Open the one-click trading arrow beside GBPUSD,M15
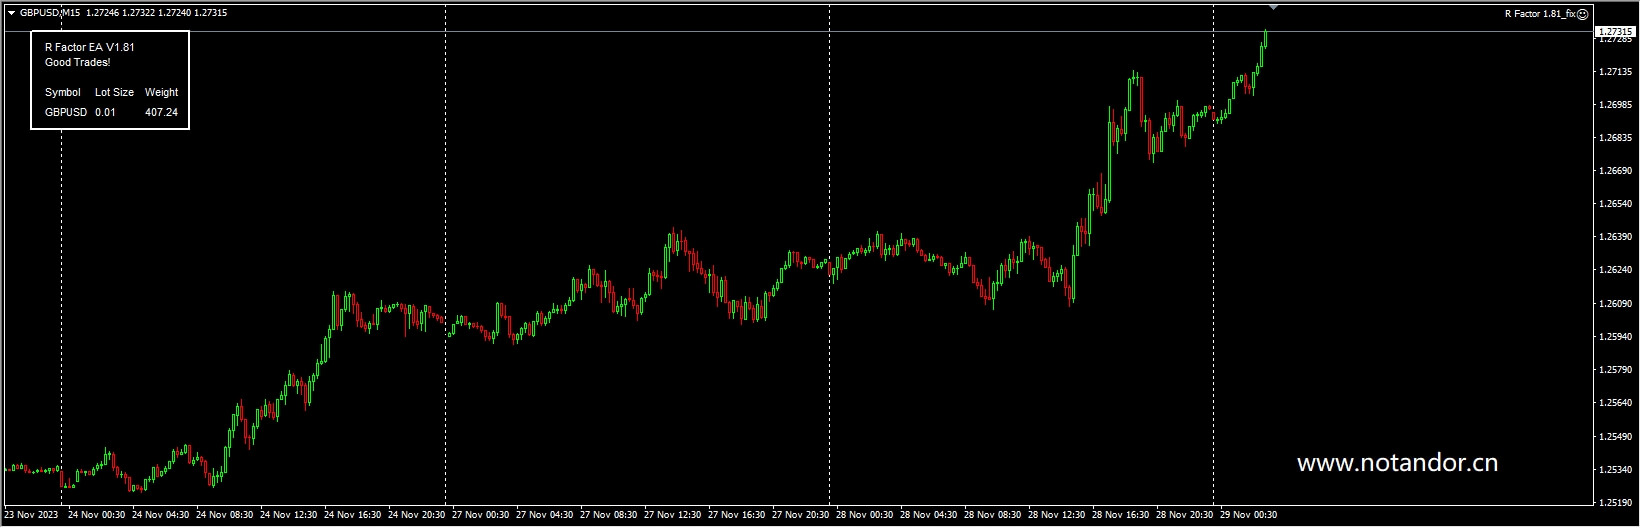The height and width of the screenshot is (528, 1641). [x=11, y=13]
